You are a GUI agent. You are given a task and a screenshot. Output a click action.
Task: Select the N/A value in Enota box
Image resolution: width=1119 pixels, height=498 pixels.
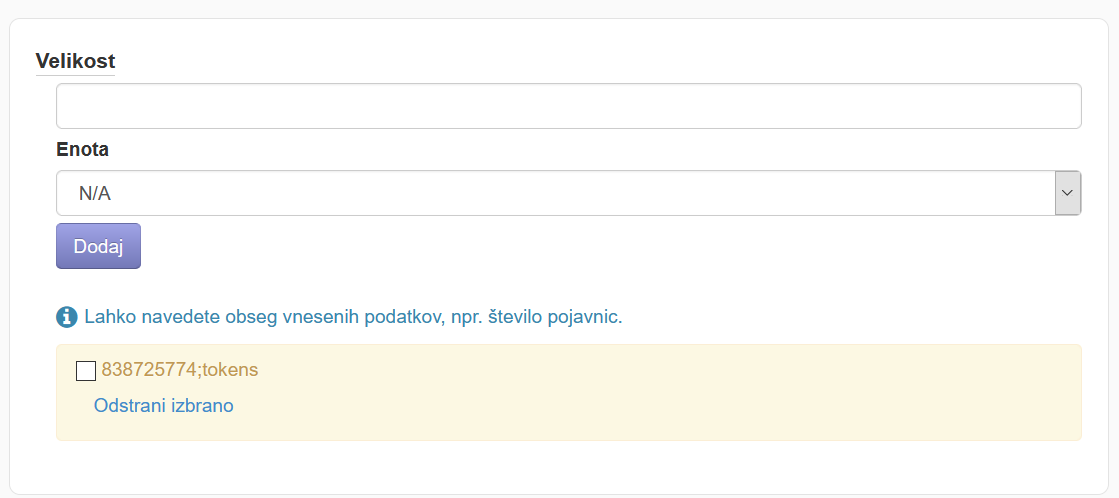point(96,193)
